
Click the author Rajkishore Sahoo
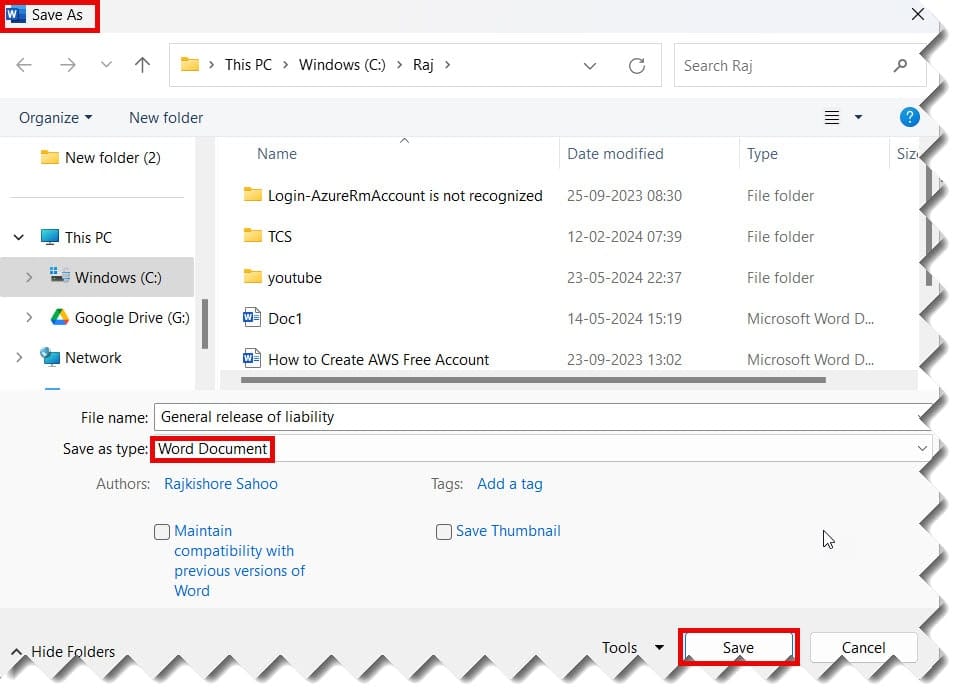[x=221, y=484]
